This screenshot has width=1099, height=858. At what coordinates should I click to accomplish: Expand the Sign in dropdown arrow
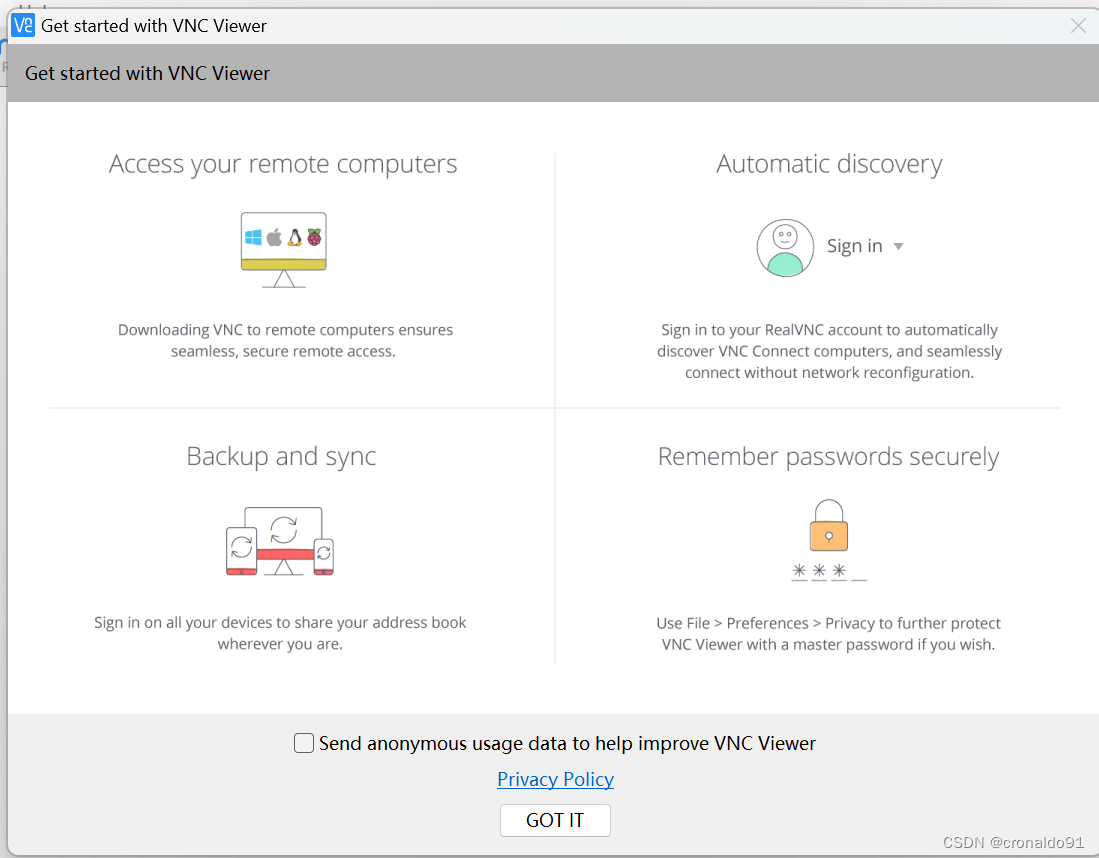[x=899, y=247]
